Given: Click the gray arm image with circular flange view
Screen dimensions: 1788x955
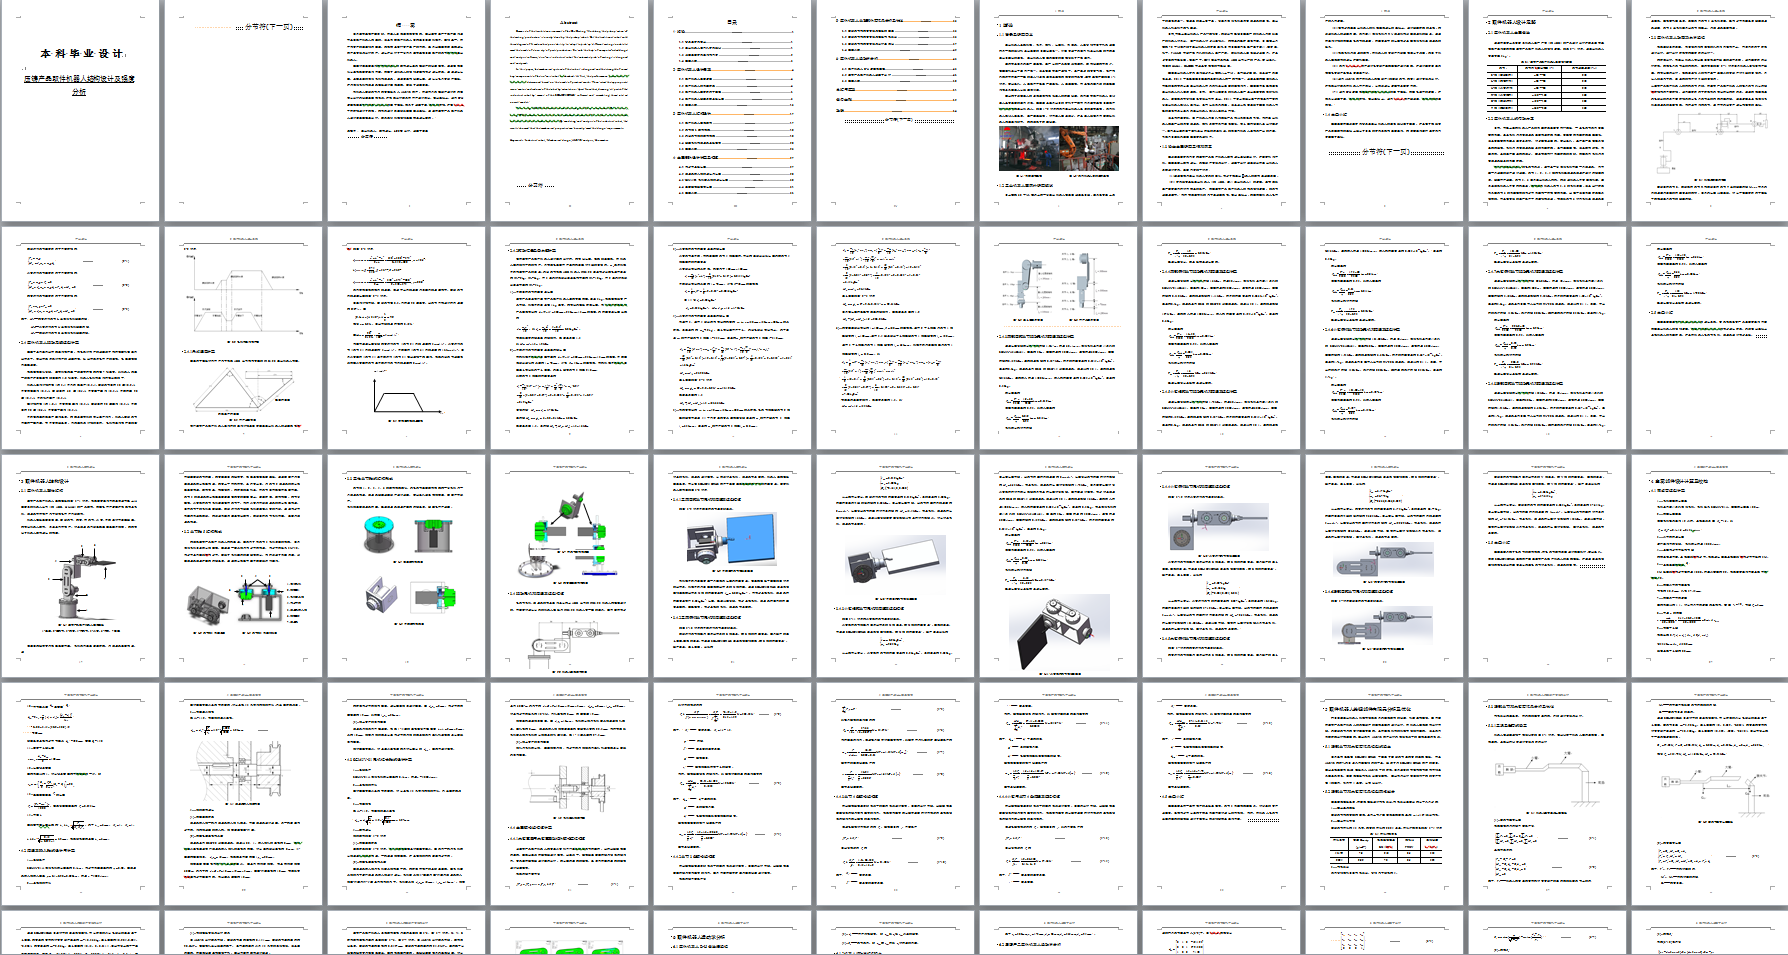Looking at the screenshot, I should (1219, 527).
